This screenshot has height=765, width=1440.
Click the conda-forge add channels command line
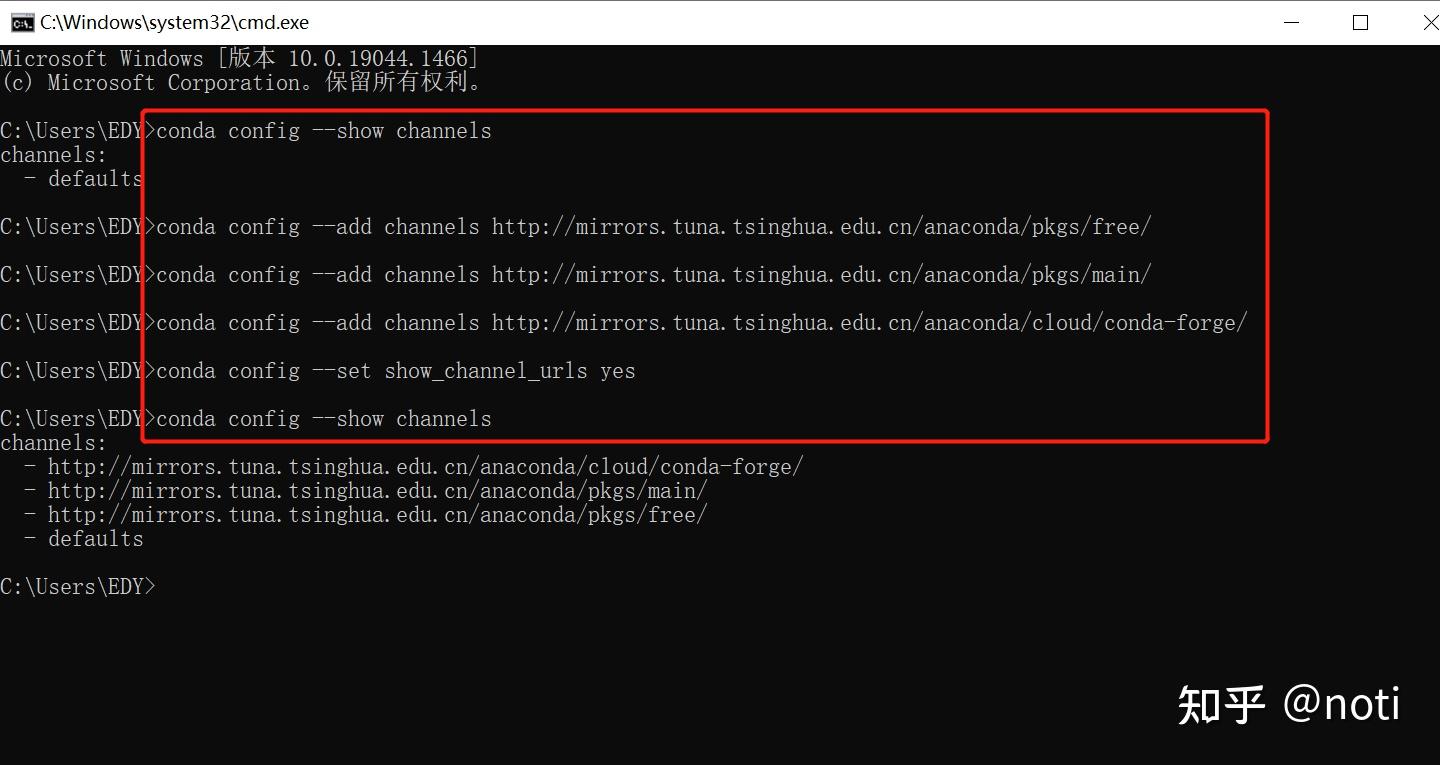701,323
